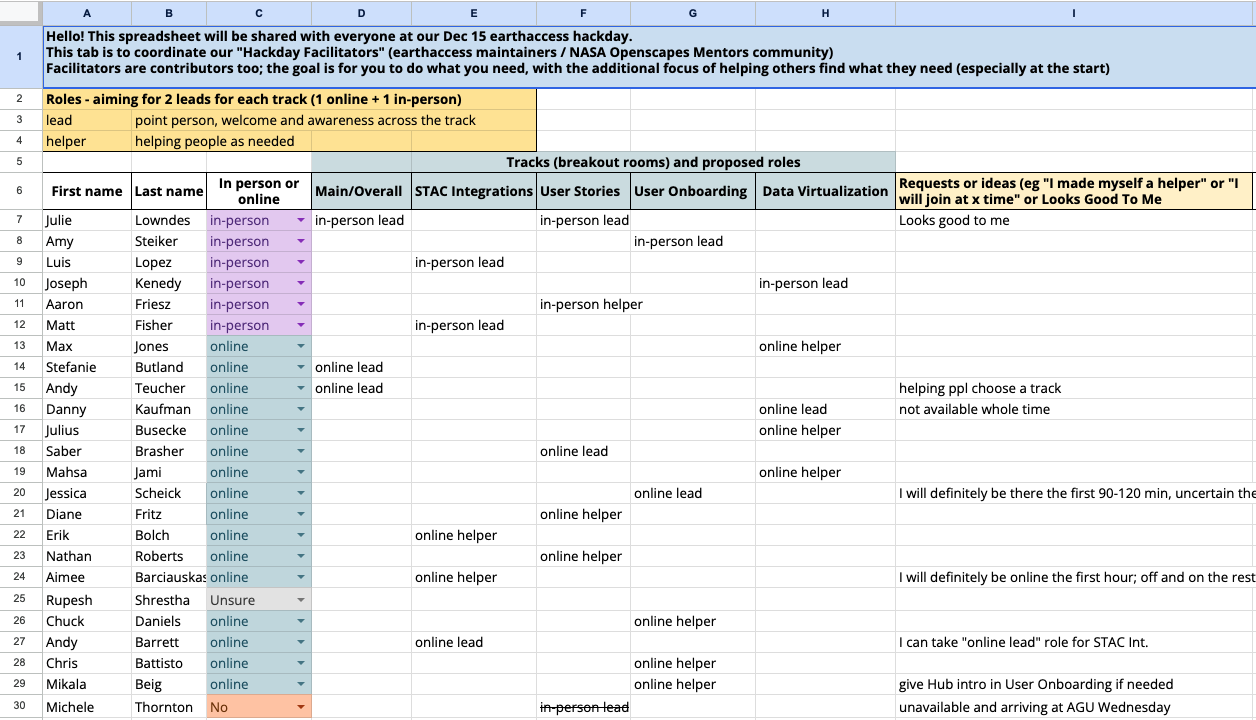Select column header C
Image resolution: width=1256 pixels, height=720 pixels.
(x=258, y=13)
